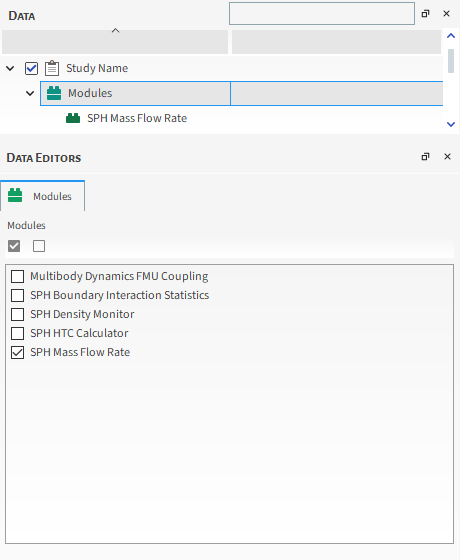
Task: Enable SPH HTC Calculator module
Action: tap(18, 333)
